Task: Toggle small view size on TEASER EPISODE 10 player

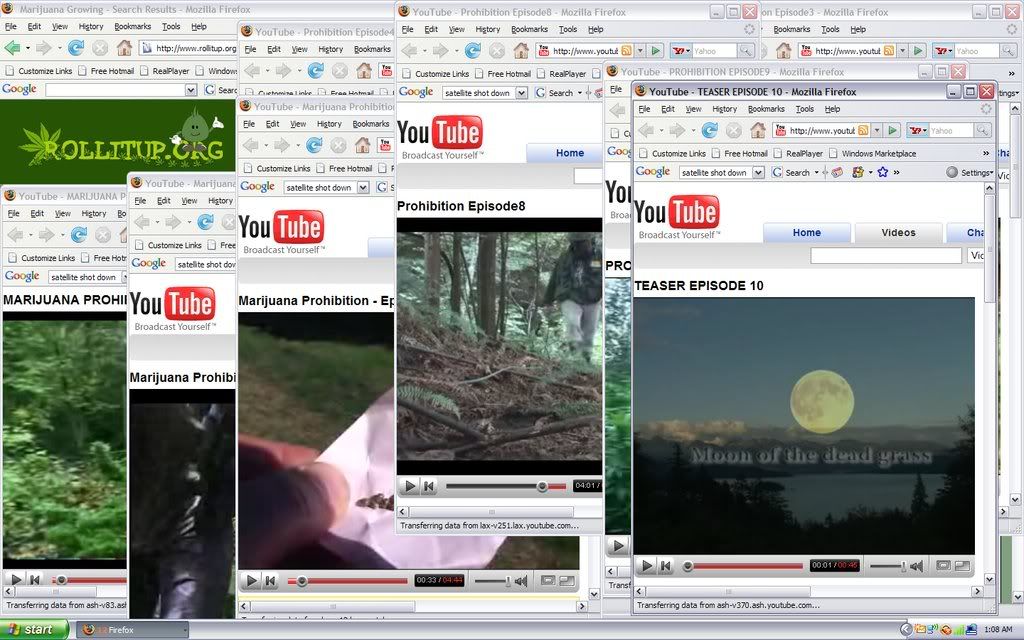Action: [943, 566]
